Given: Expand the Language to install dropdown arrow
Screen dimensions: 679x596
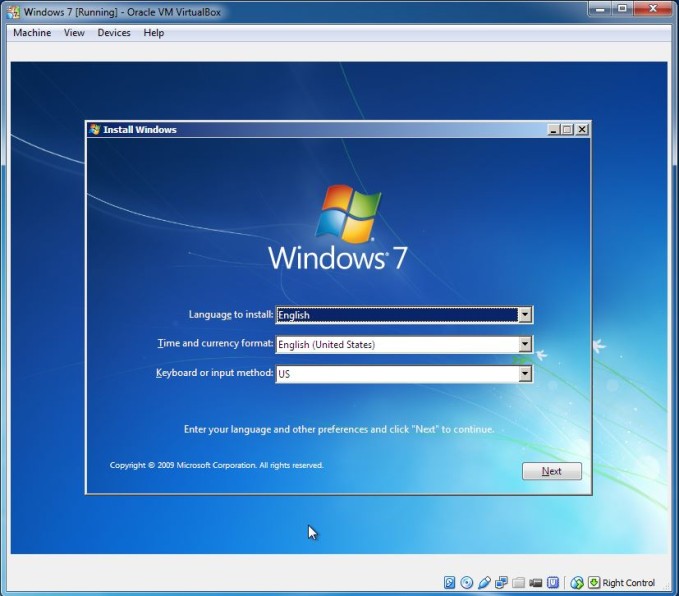Looking at the screenshot, I should [525, 315].
